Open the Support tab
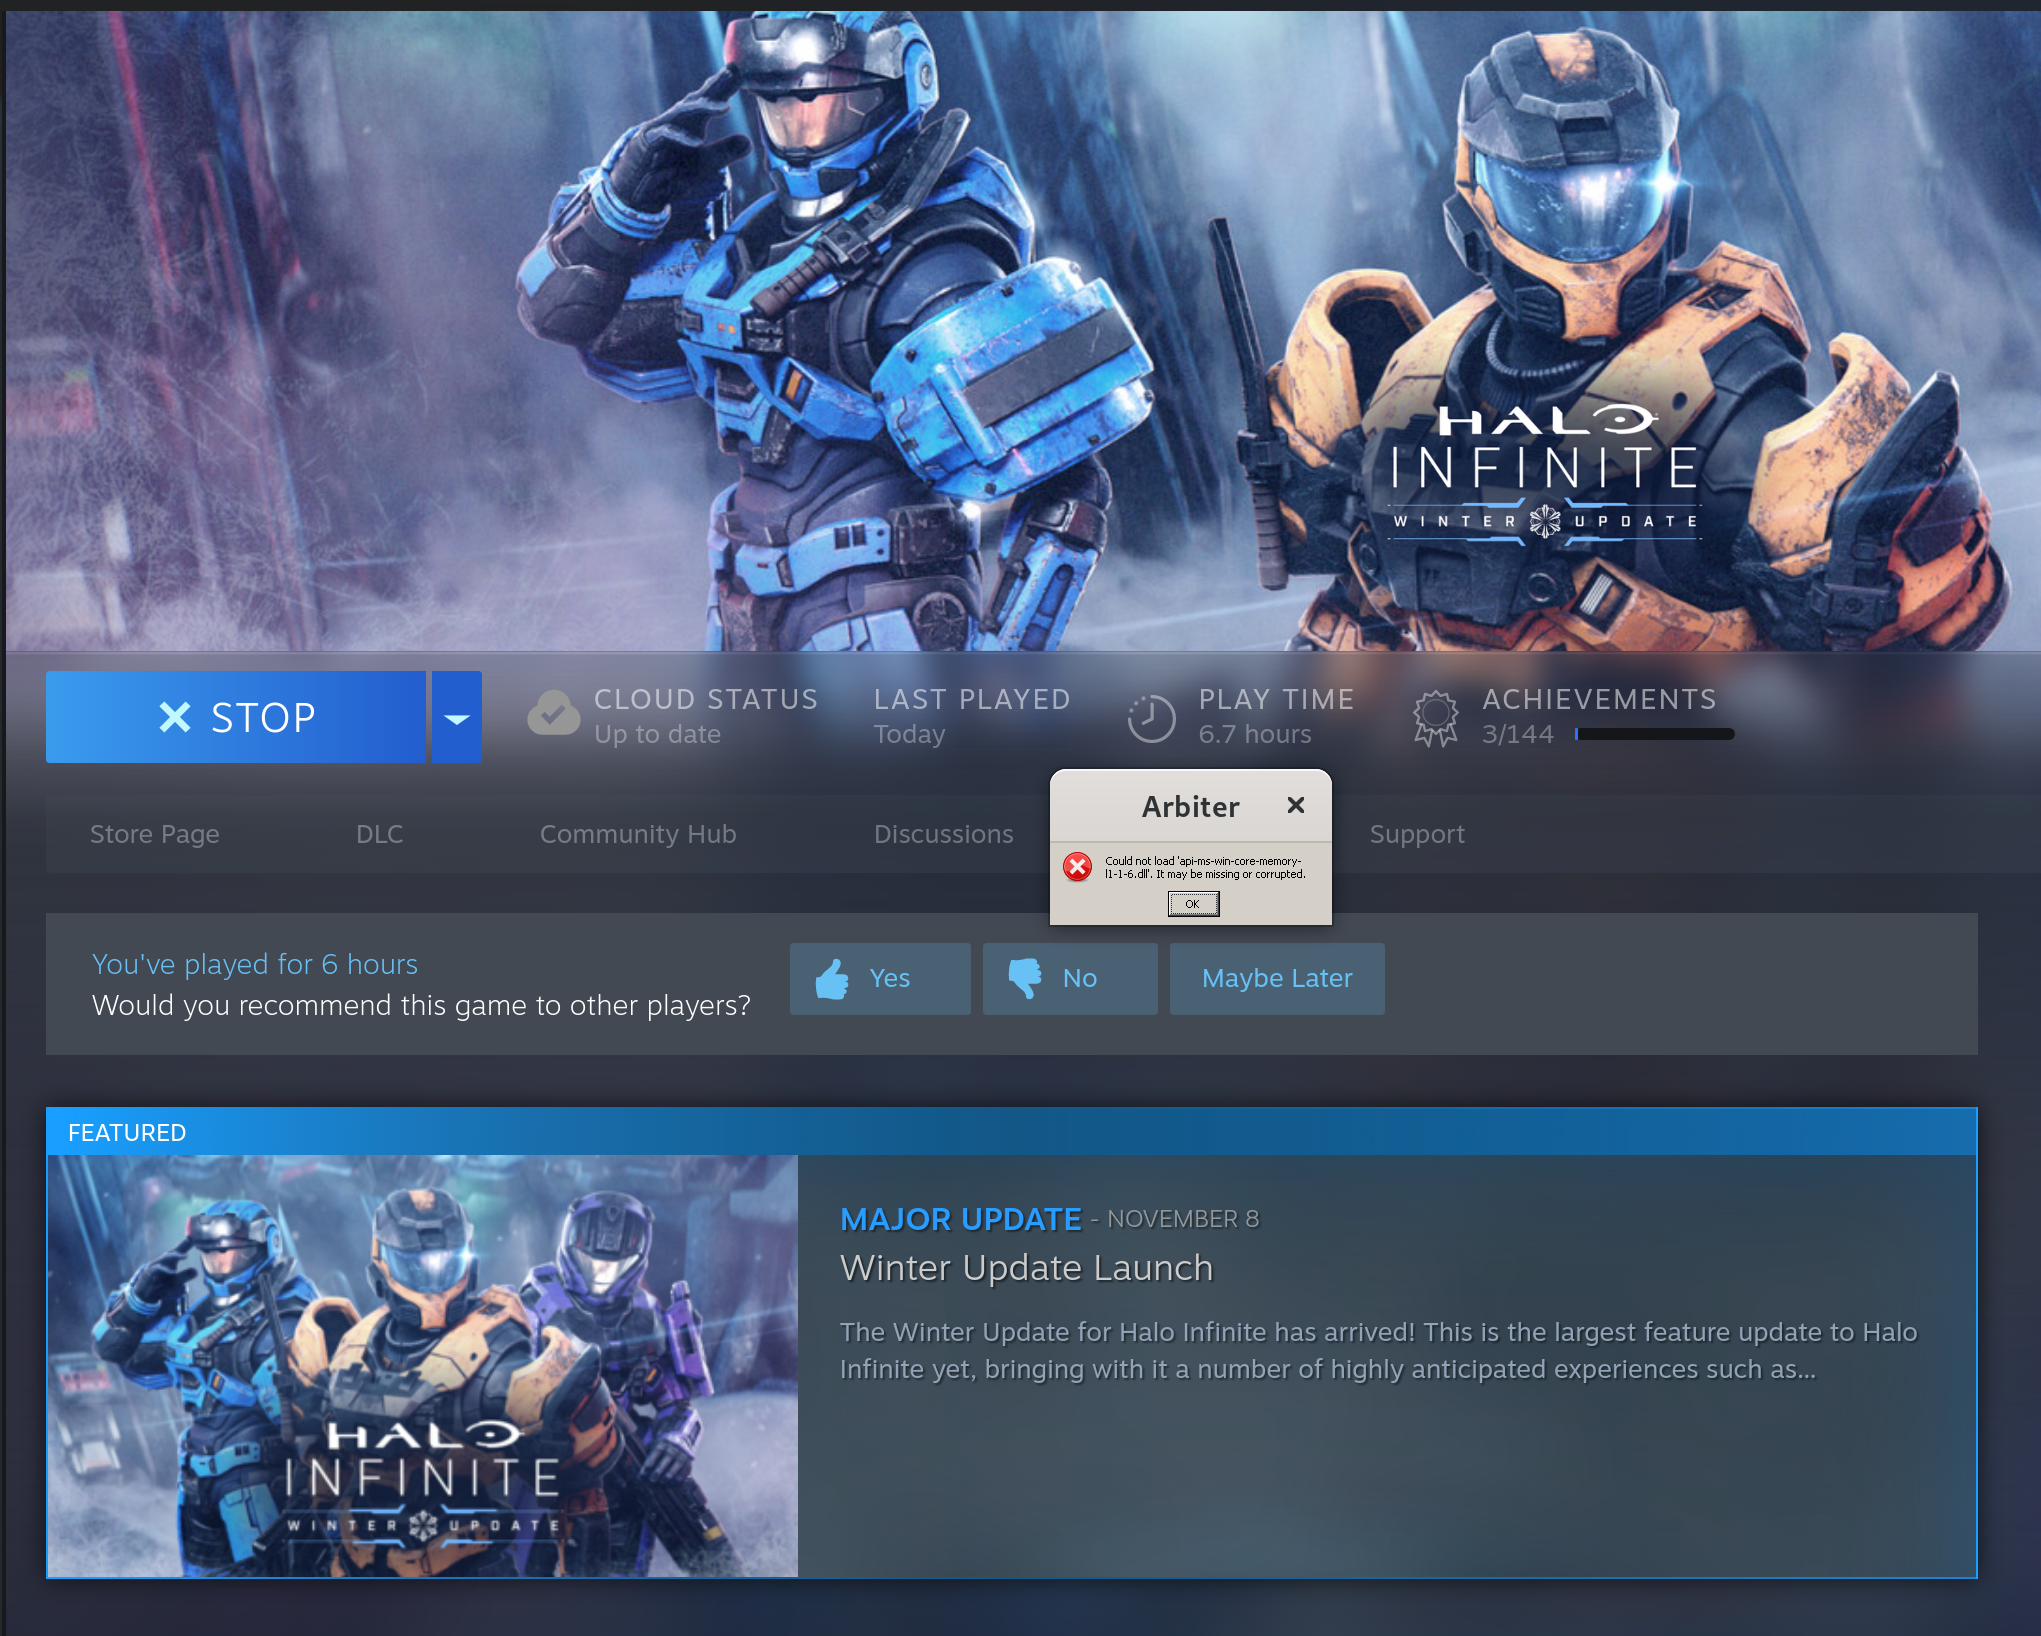The width and height of the screenshot is (2041, 1636). 1417,834
